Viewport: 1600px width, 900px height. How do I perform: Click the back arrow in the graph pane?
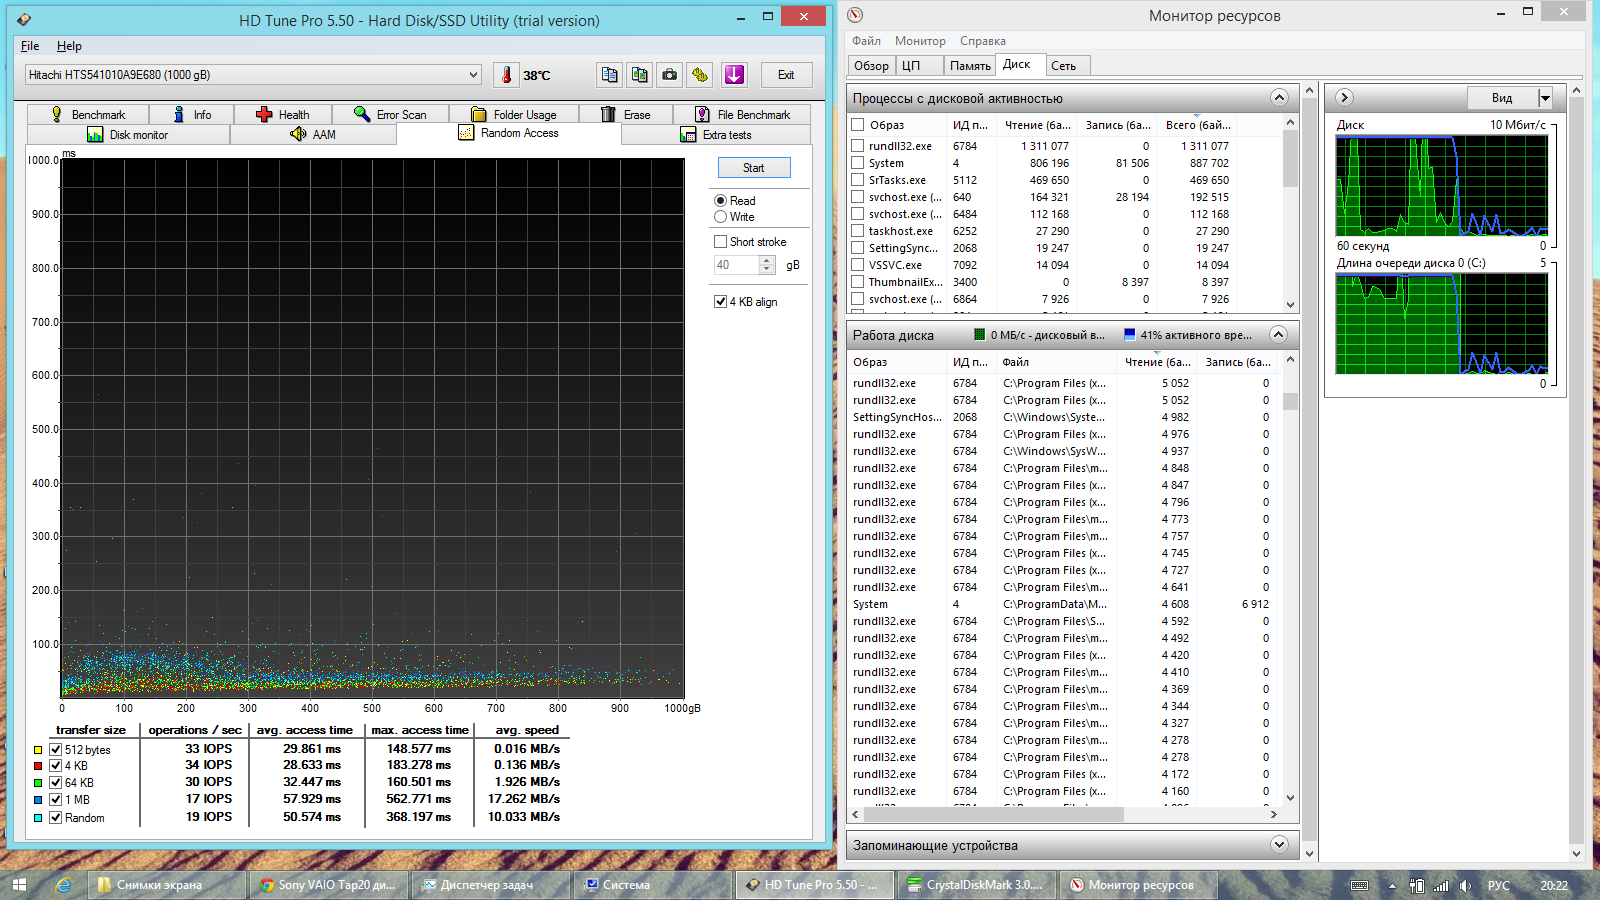coord(1344,97)
